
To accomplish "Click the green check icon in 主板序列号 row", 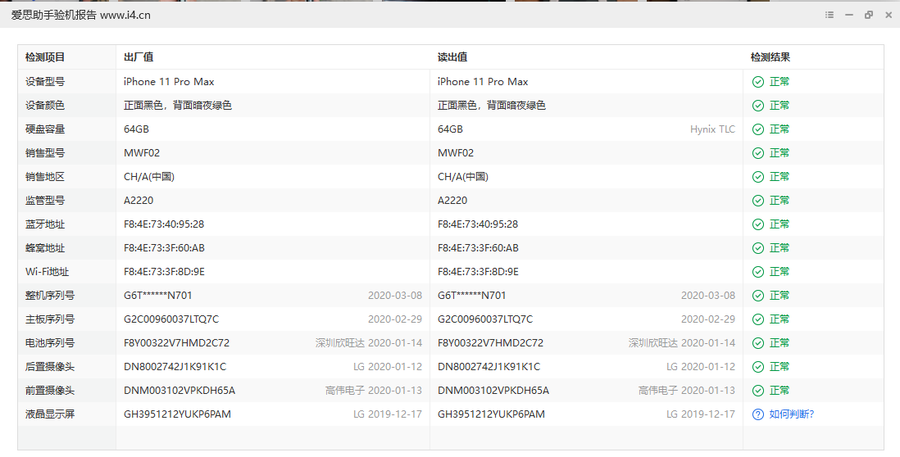I will coord(758,319).
